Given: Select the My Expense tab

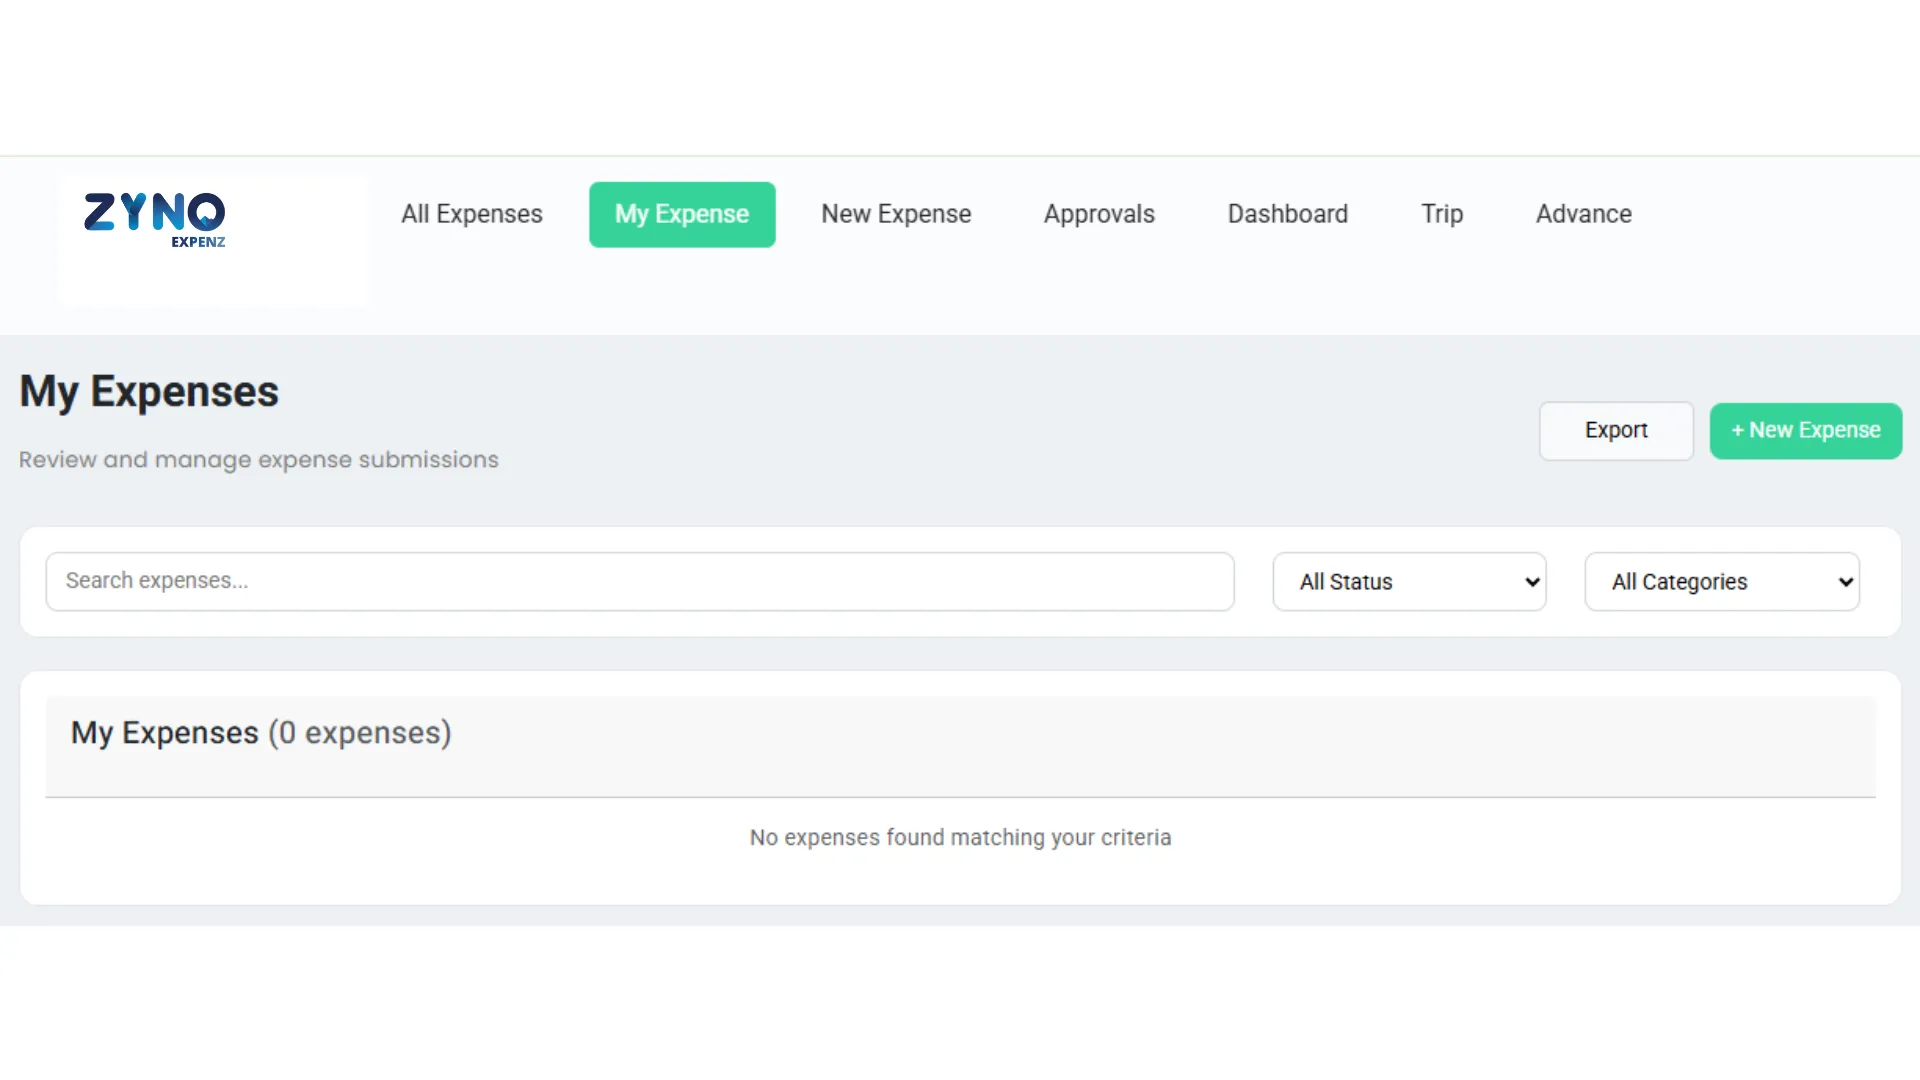Looking at the screenshot, I should pos(682,214).
